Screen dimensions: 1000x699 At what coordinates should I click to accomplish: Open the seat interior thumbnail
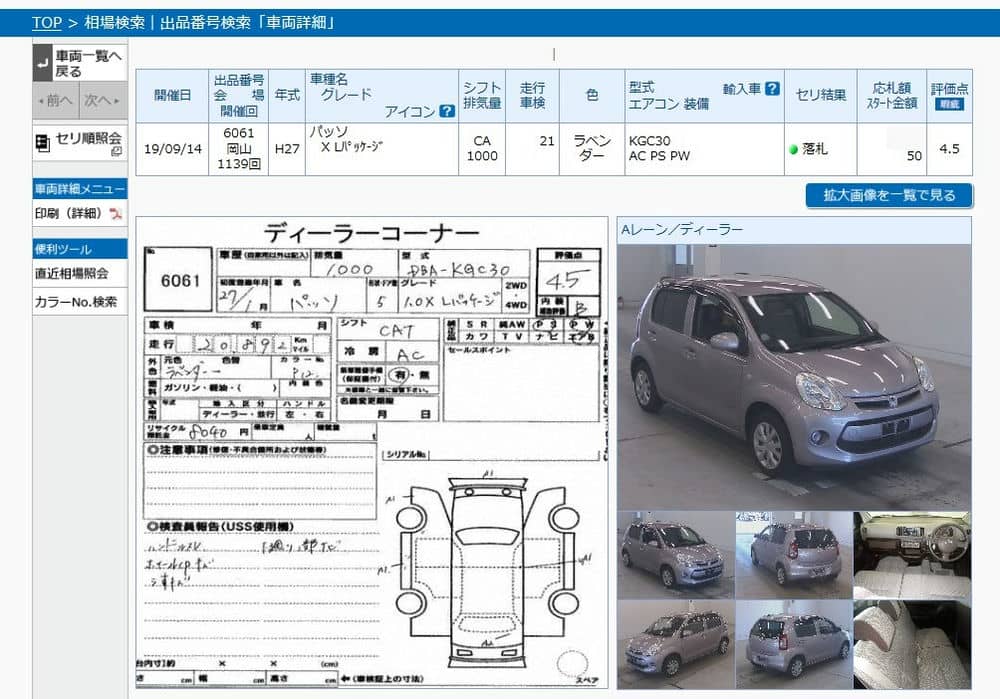tap(912, 644)
